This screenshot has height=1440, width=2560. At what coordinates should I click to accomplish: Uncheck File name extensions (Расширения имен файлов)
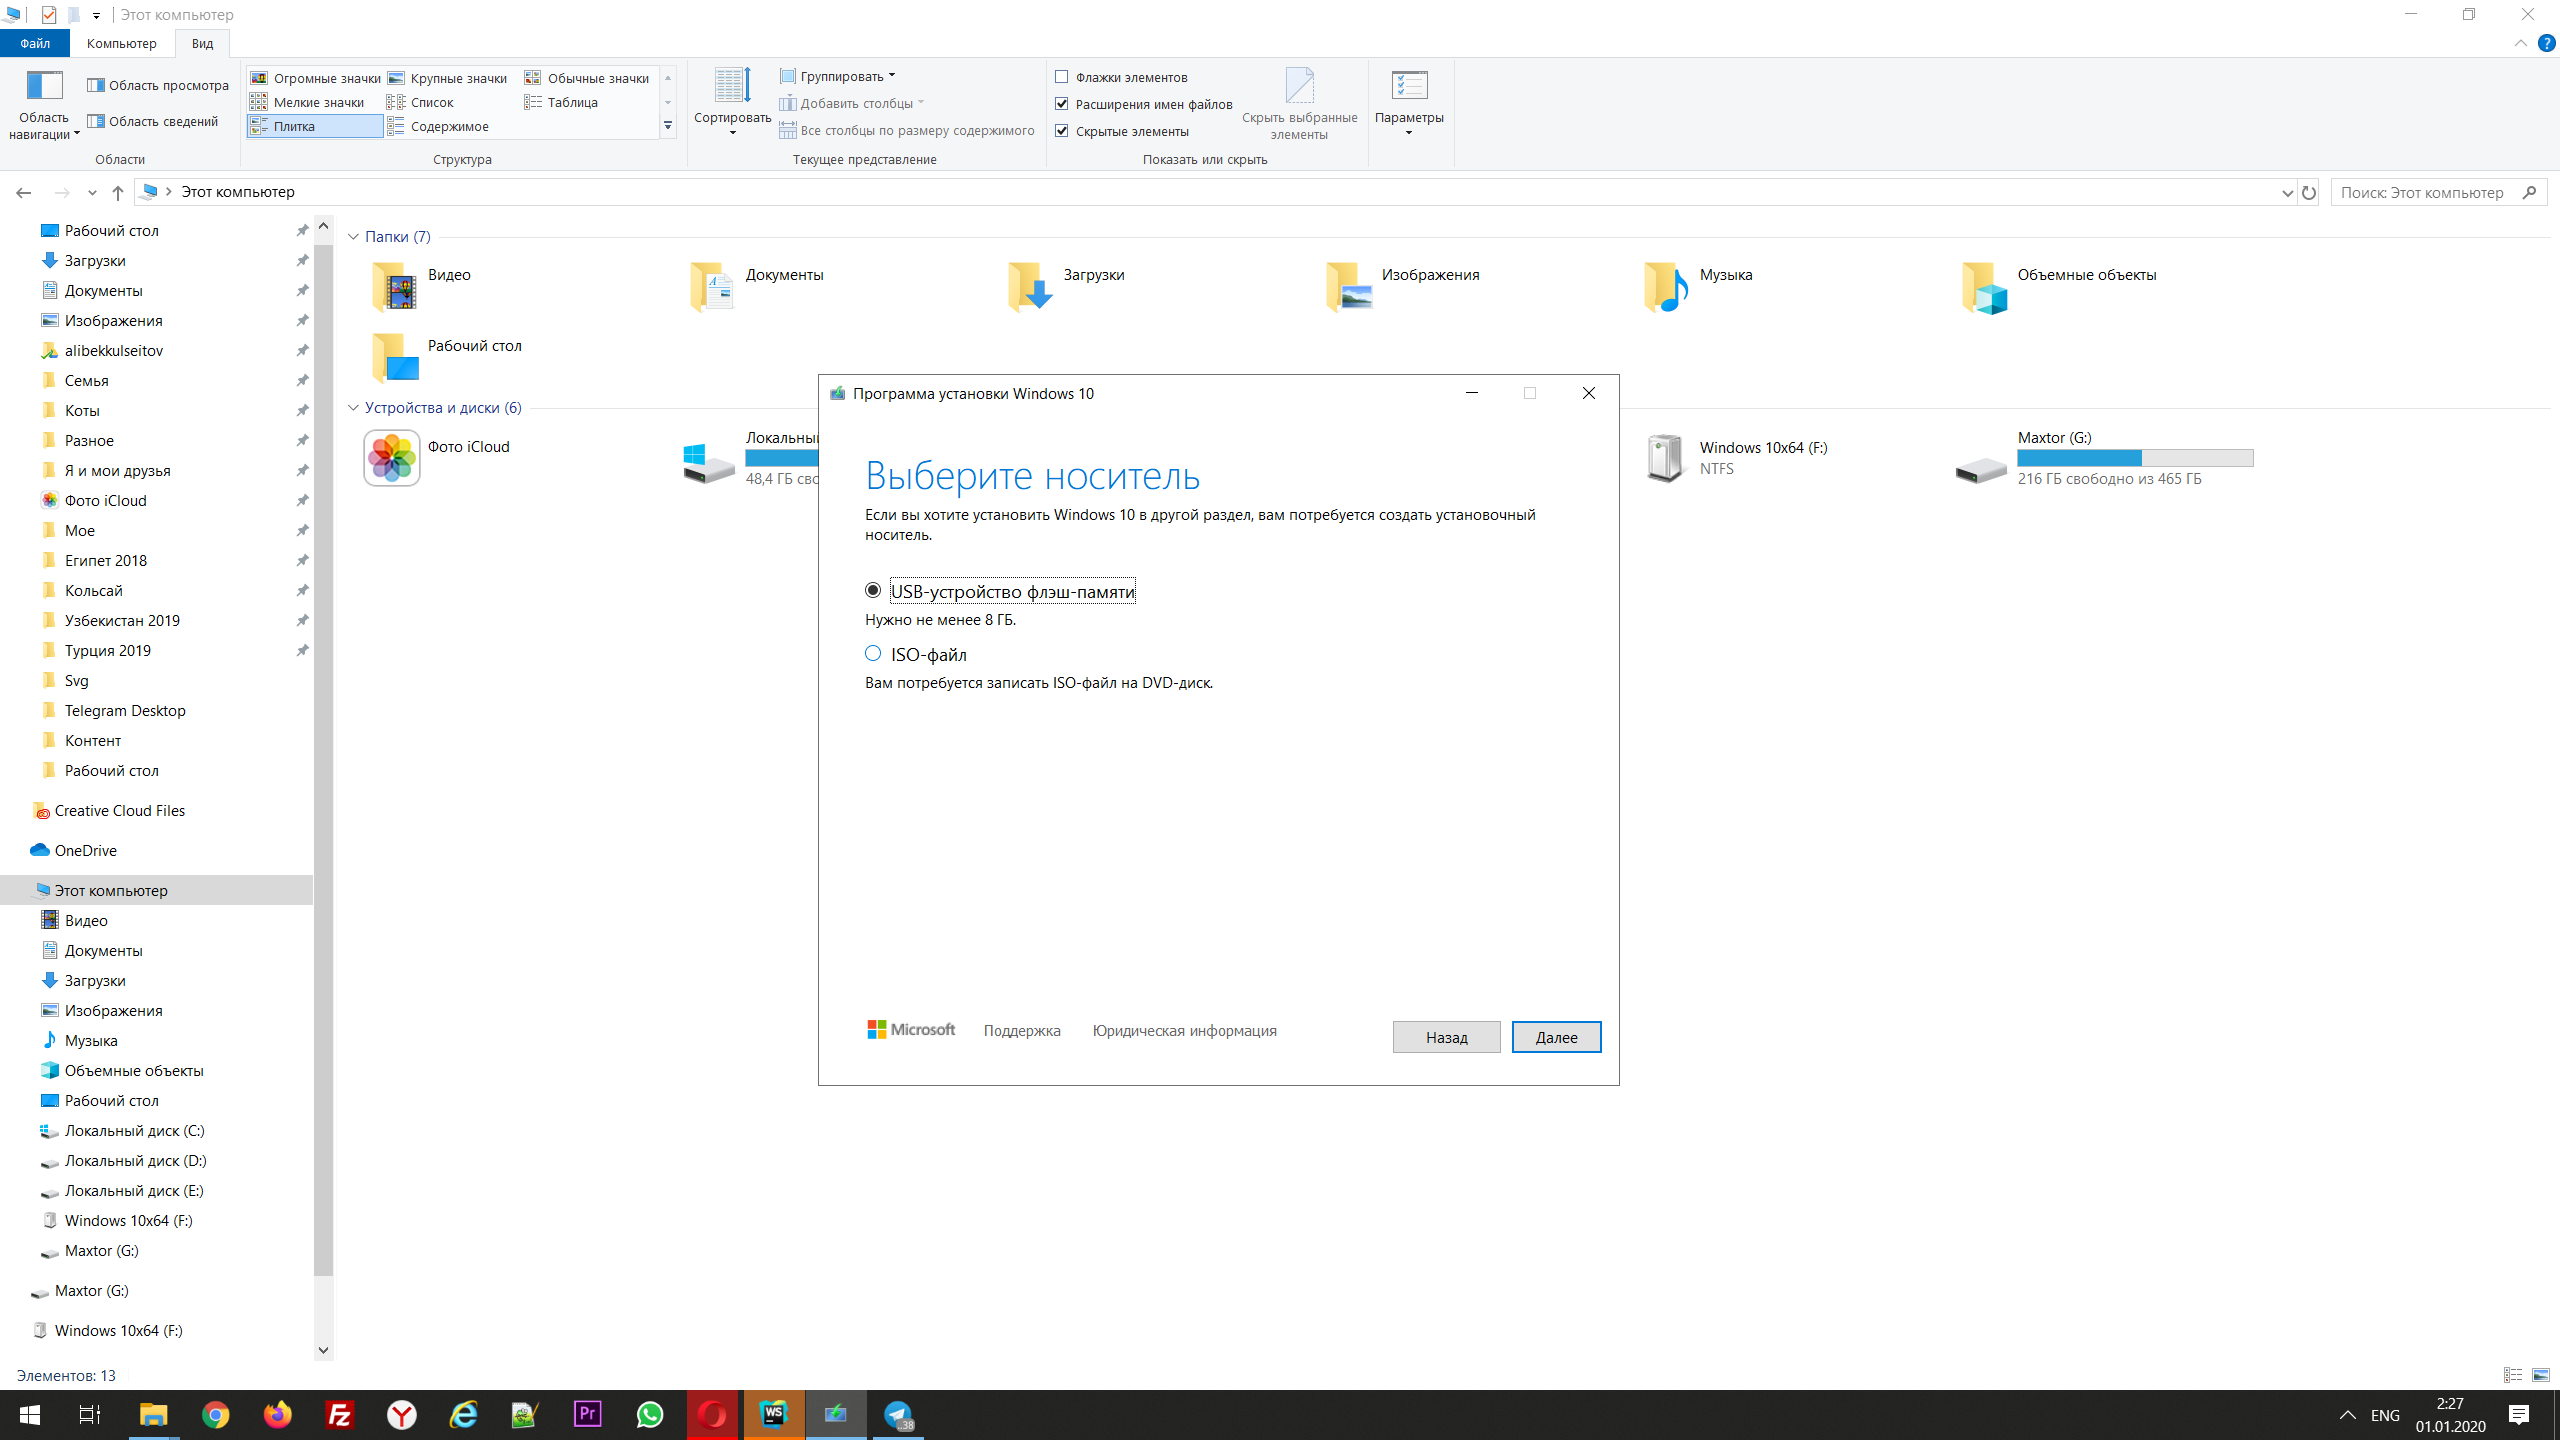pos(1062,104)
